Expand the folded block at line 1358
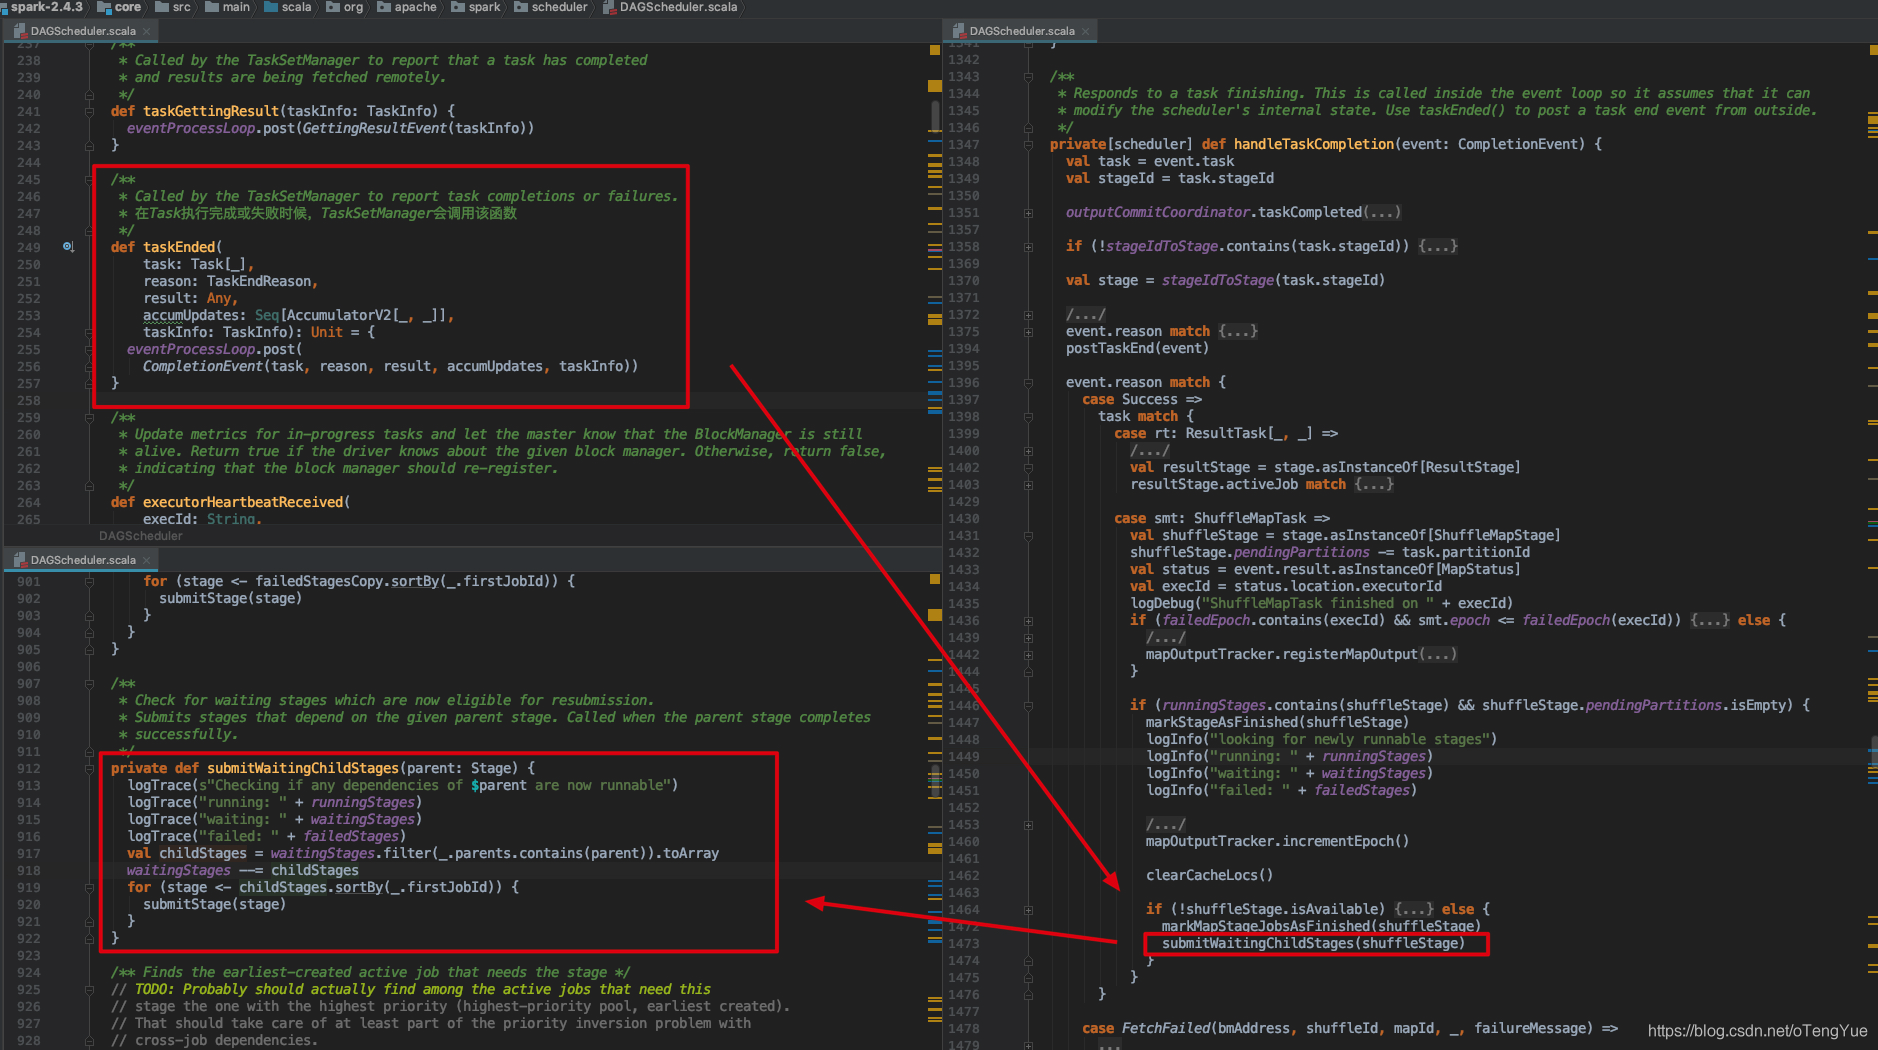 tap(1028, 246)
